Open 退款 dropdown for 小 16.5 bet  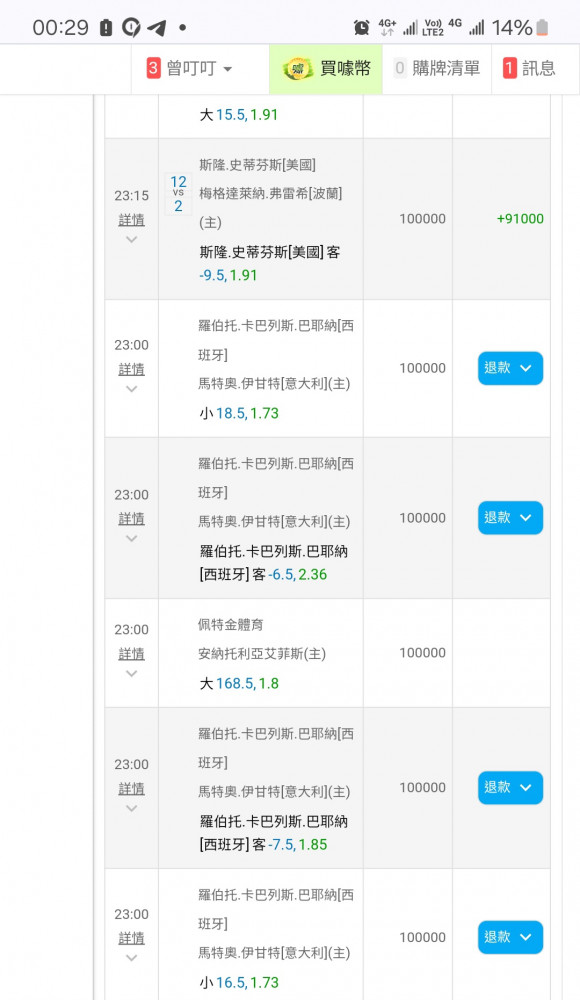point(510,937)
